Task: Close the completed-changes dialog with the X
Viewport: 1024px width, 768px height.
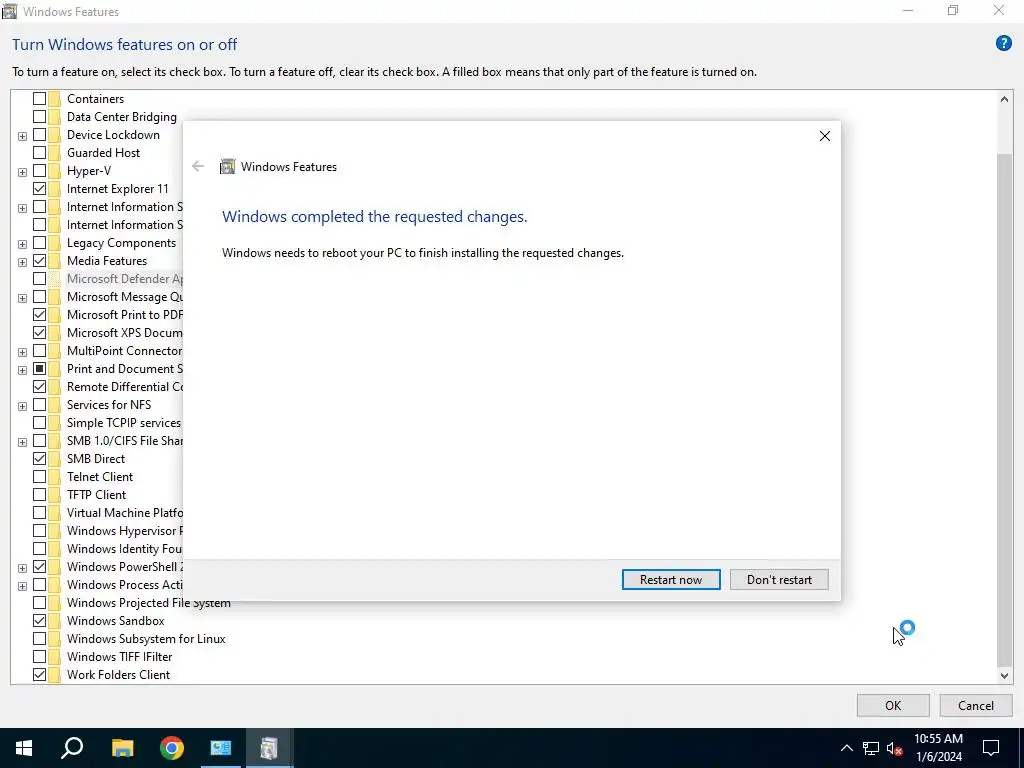Action: coord(825,136)
